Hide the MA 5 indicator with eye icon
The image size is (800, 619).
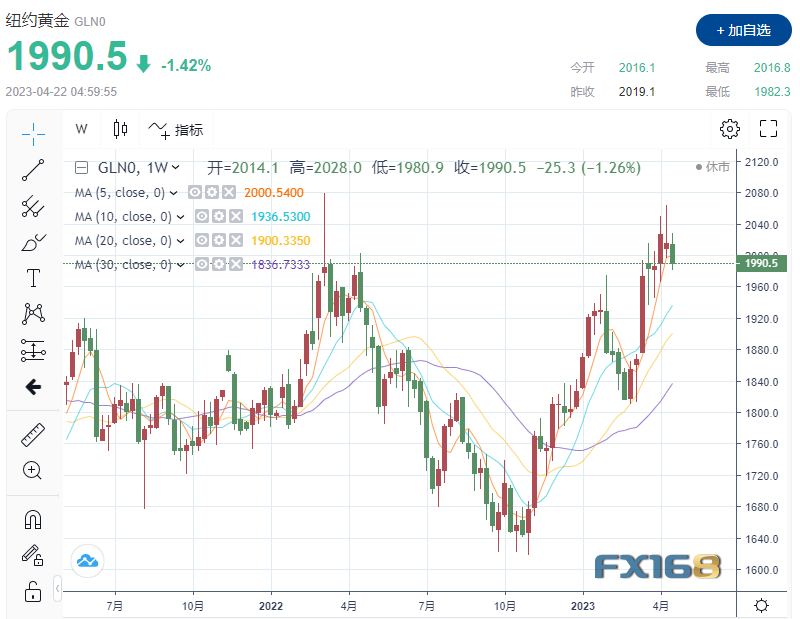click(x=196, y=193)
